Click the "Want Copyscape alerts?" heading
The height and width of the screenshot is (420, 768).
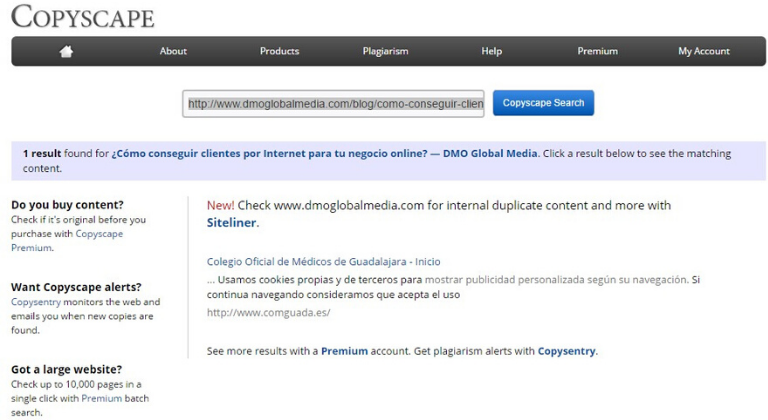tap(76, 287)
